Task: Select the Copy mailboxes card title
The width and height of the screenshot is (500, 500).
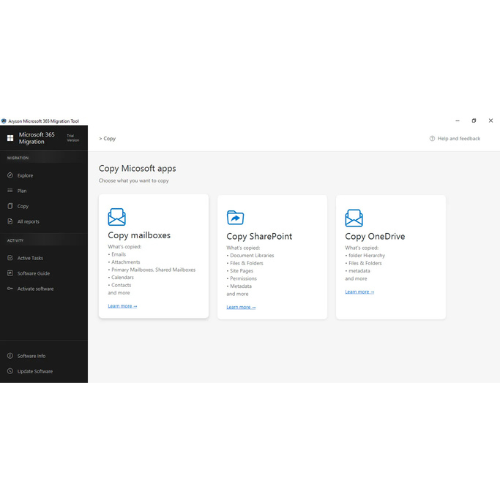Action: pos(139,235)
